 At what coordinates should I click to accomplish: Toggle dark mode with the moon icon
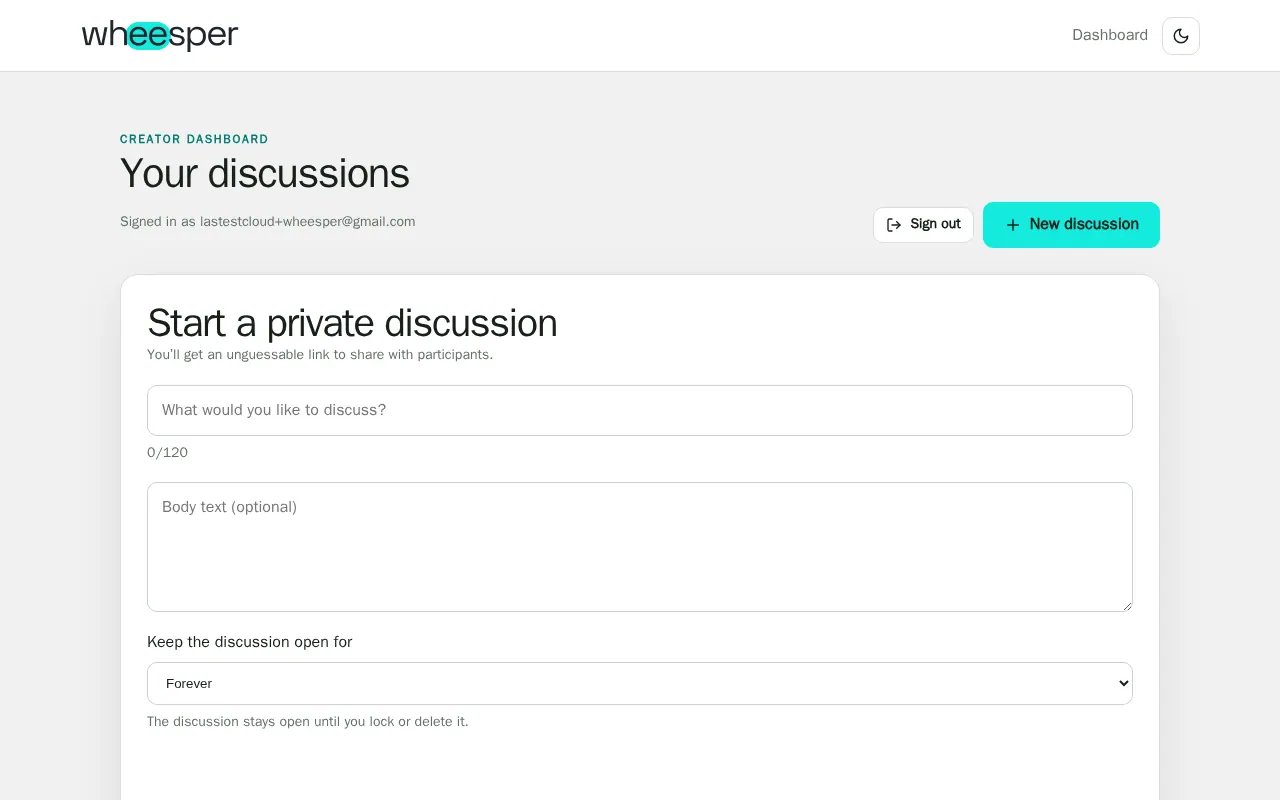[x=1180, y=36]
